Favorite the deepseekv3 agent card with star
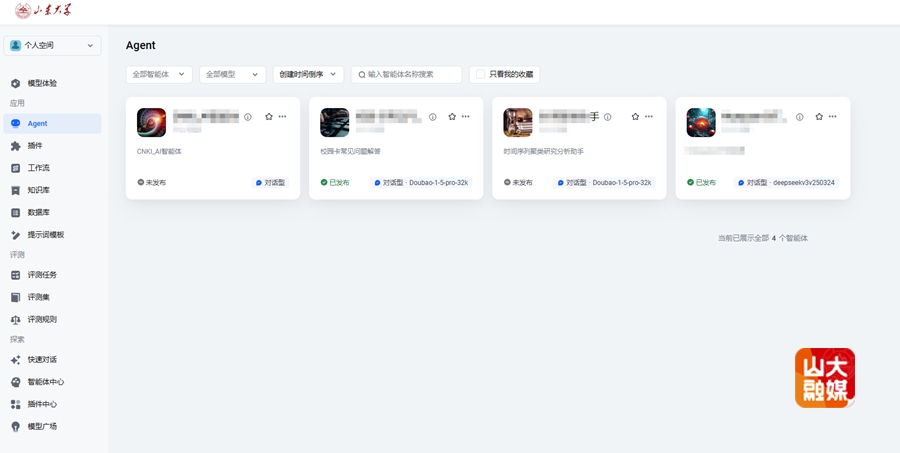The image size is (900, 453). click(x=819, y=117)
